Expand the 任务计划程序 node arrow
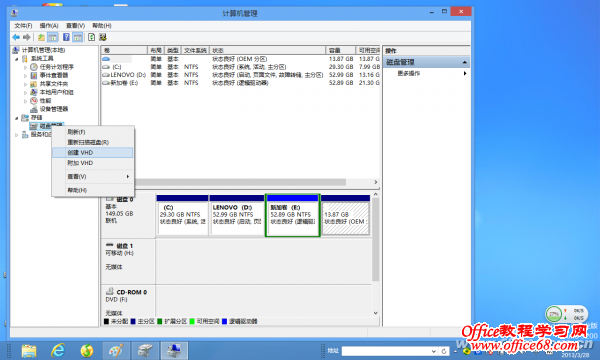600x360 pixels. (25, 67)
